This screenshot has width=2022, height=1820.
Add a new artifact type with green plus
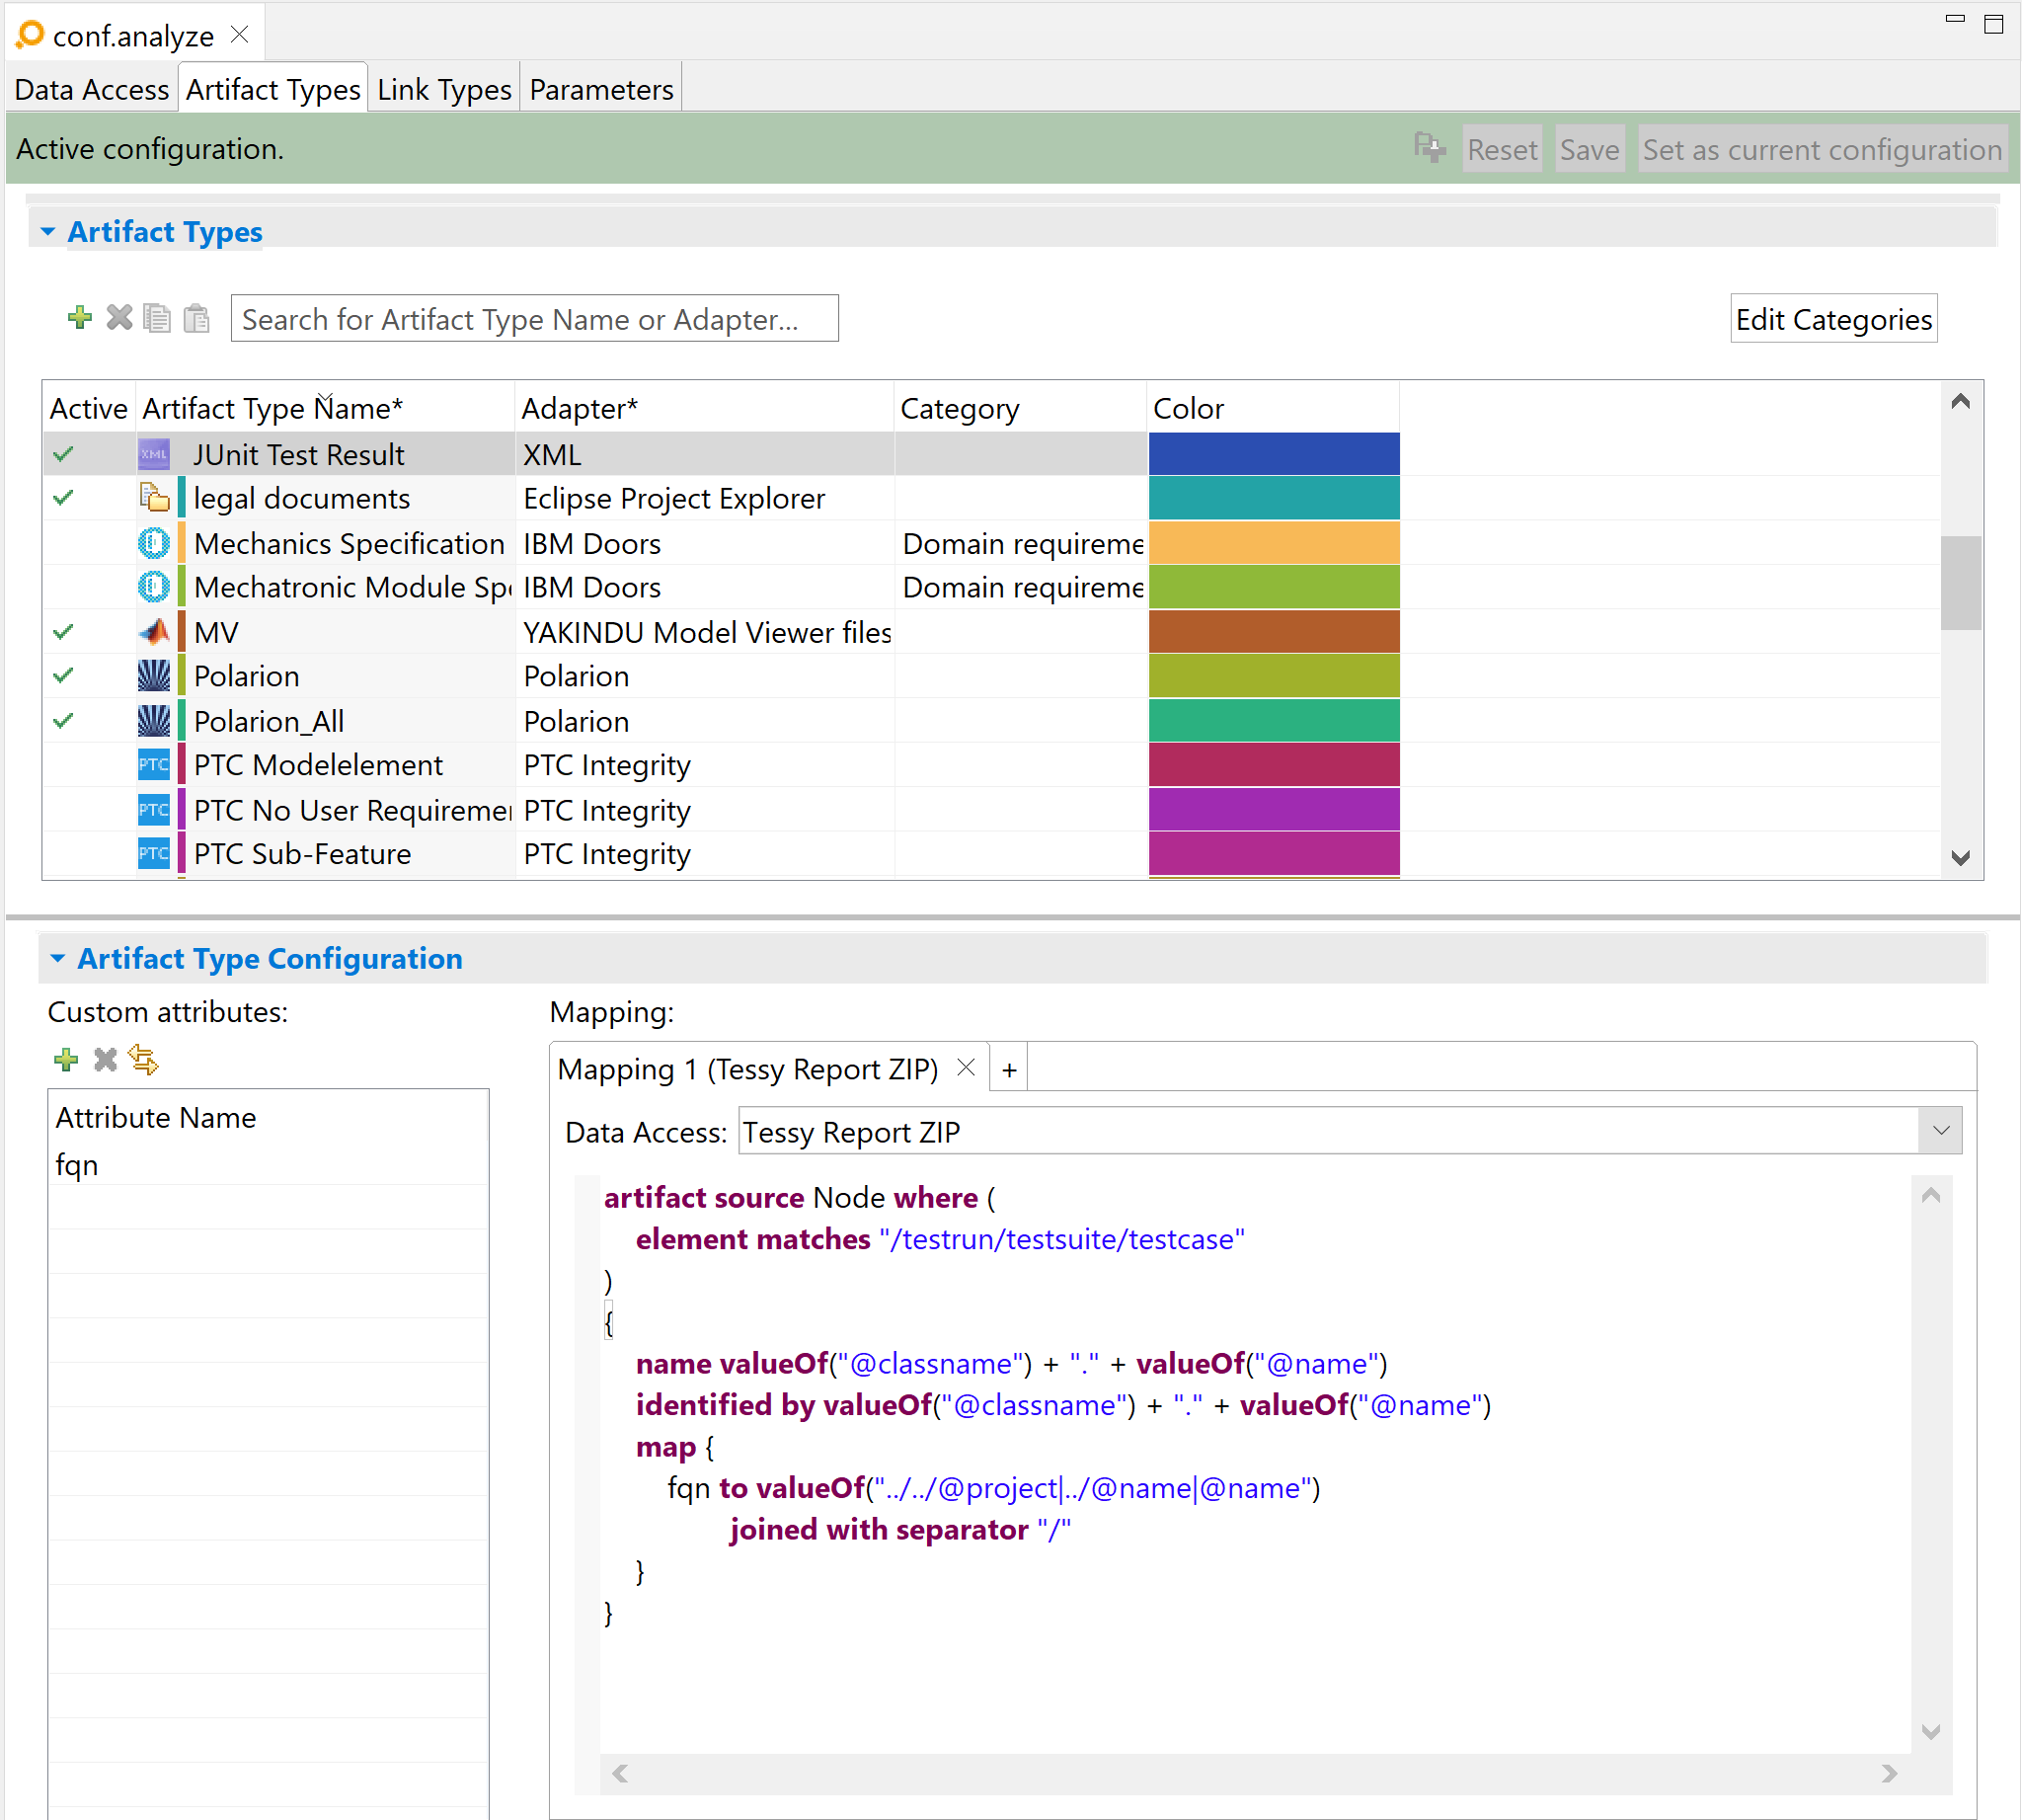[80, 318]
